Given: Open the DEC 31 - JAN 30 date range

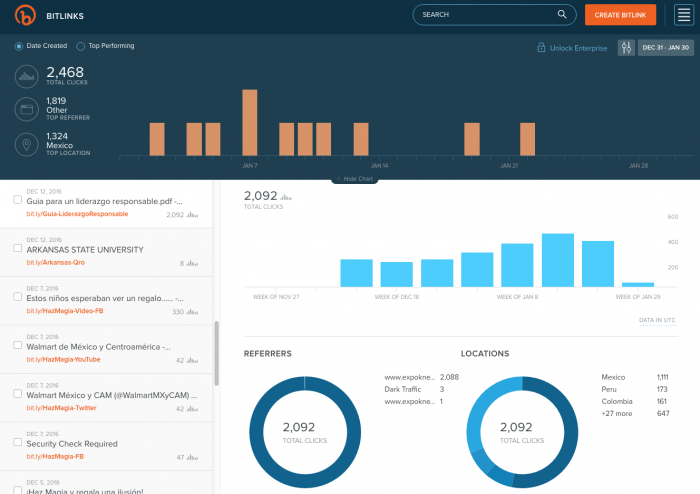Looking at the screenshot, I should click(x=666, y=47).
